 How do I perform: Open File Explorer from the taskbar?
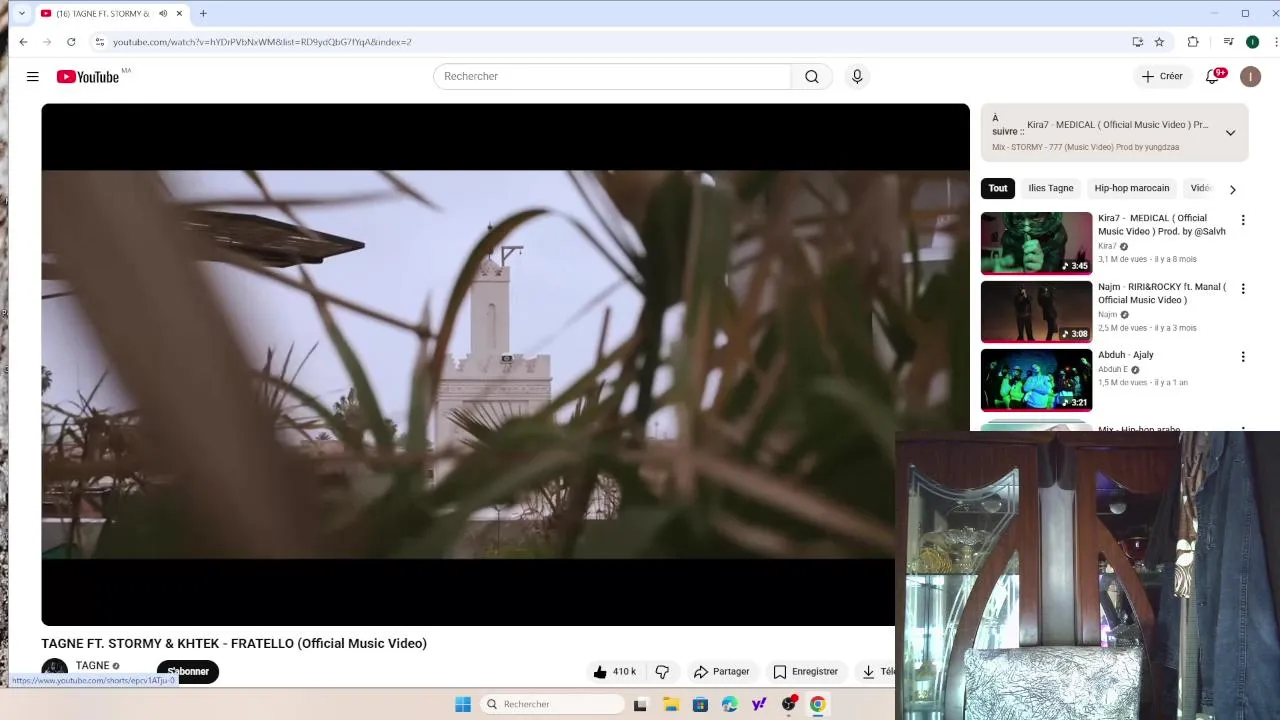coord(670,704)
